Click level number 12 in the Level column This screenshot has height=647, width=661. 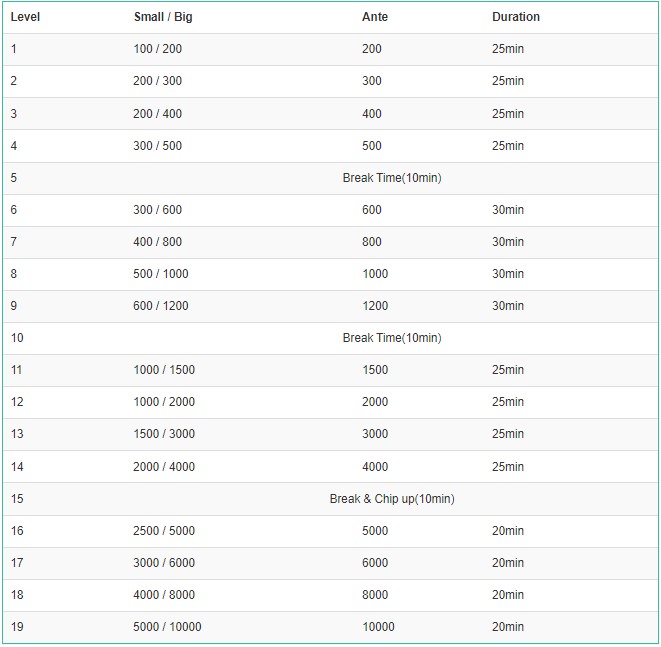[17, 402]
